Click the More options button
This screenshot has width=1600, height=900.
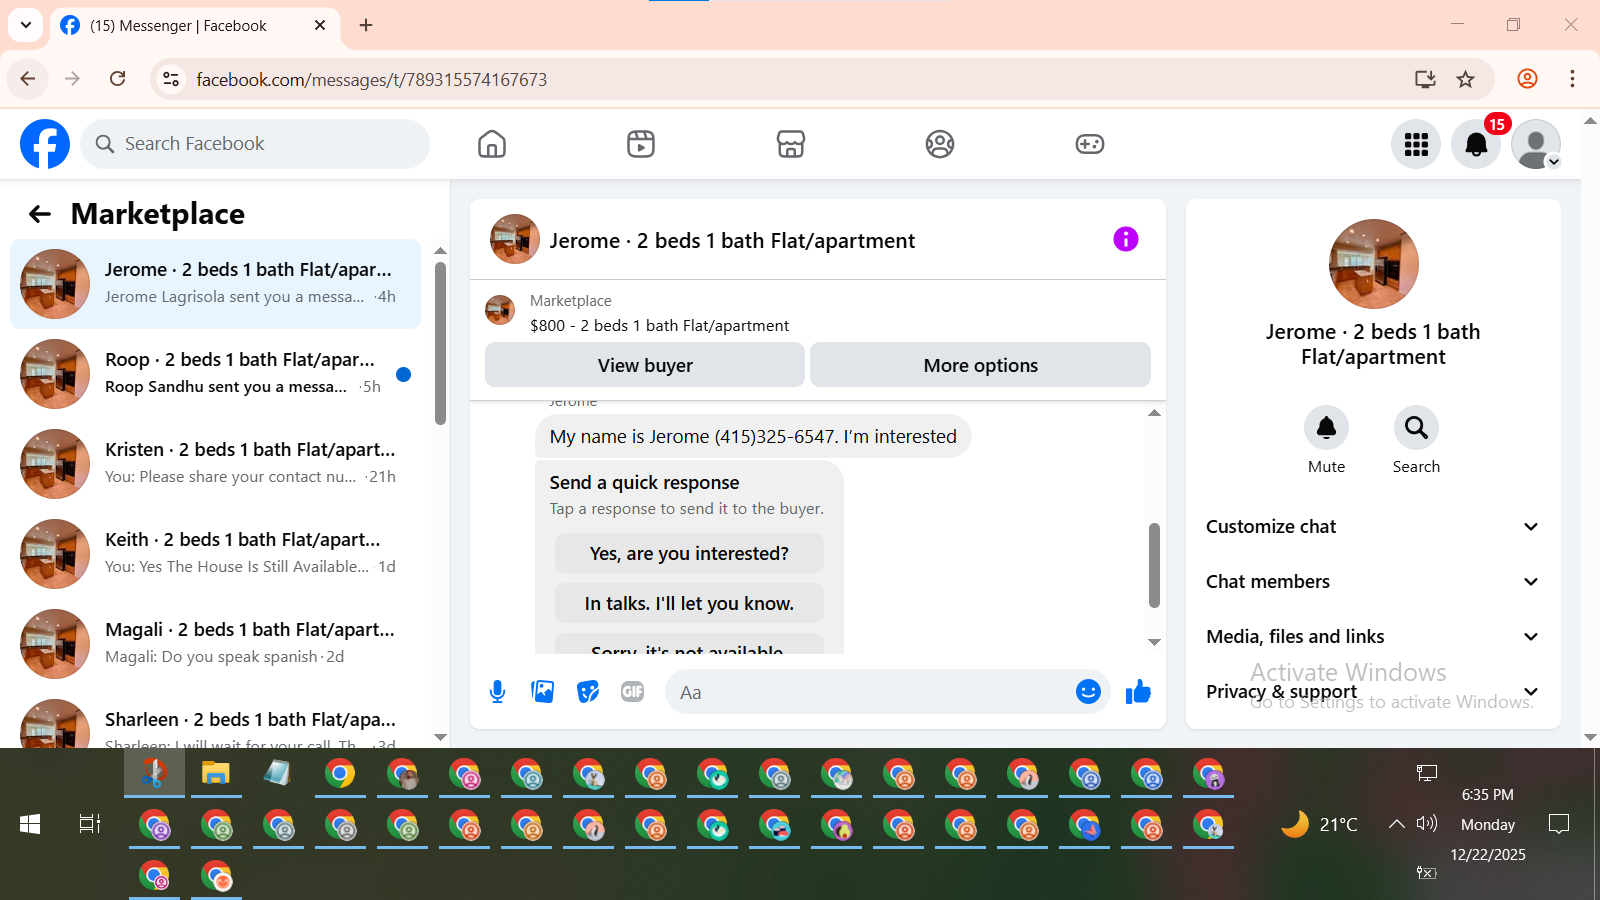coord(980,365)
